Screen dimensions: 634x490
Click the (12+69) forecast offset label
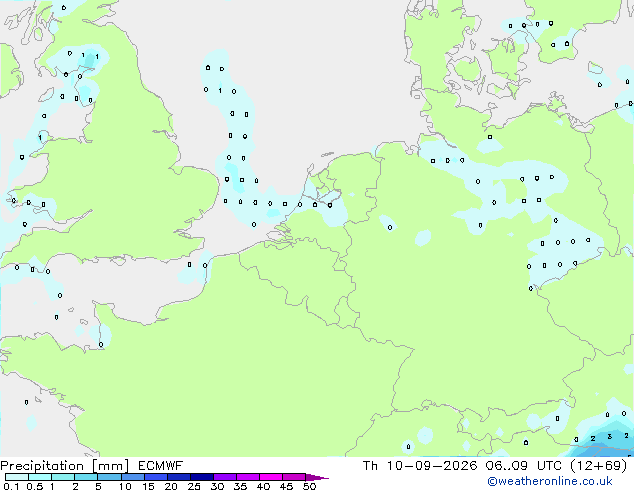(x=598, y=466)
